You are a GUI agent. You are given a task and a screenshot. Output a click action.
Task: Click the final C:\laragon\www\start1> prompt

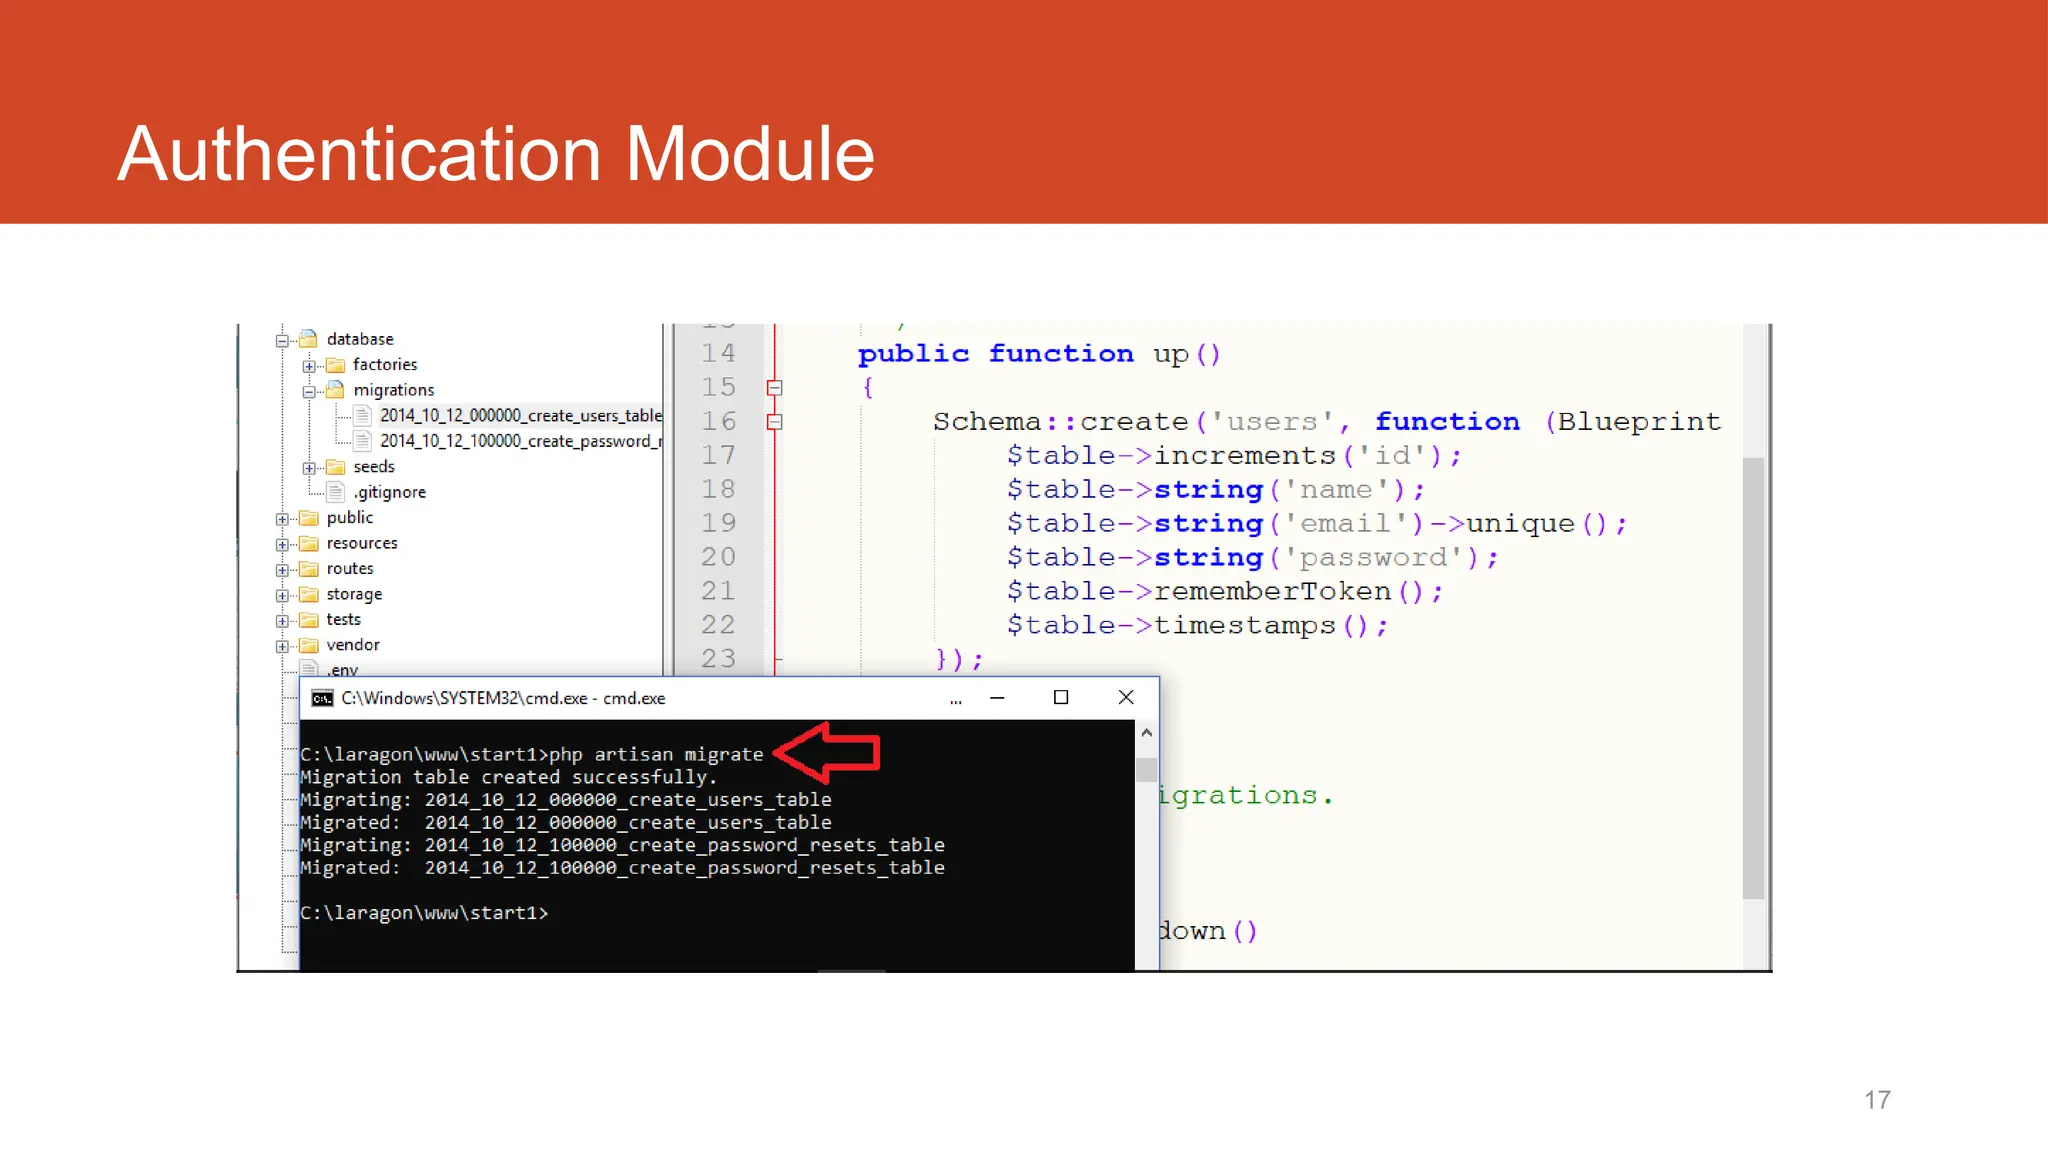pyautogui.click(x=424, y=913)
